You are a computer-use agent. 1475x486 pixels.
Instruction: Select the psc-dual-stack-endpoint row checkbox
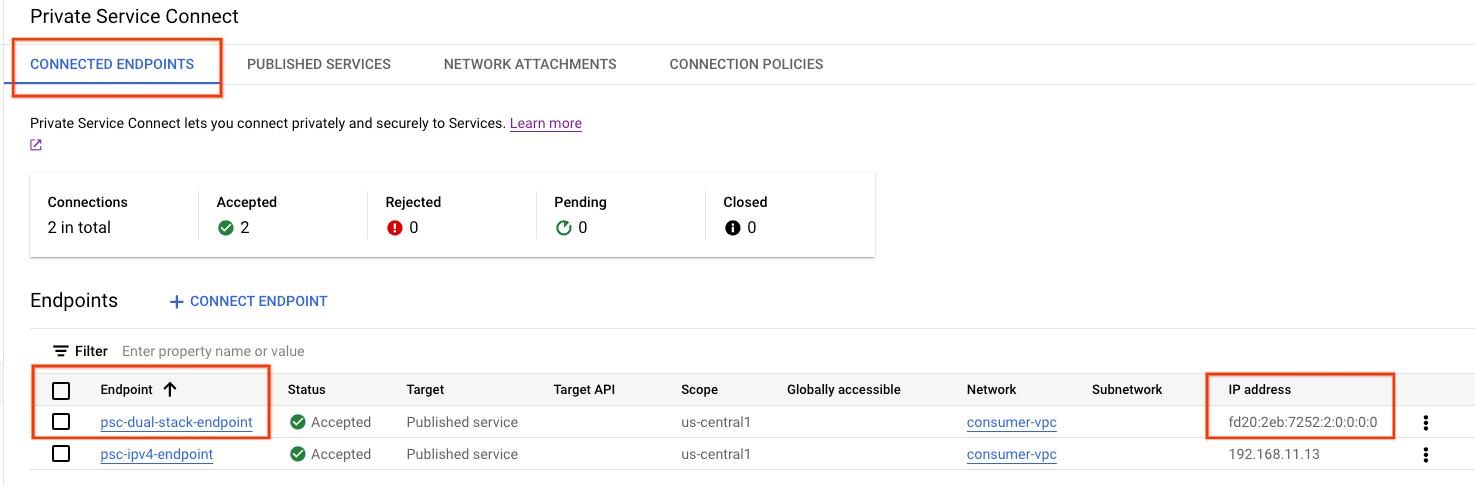tap(61, 422)
